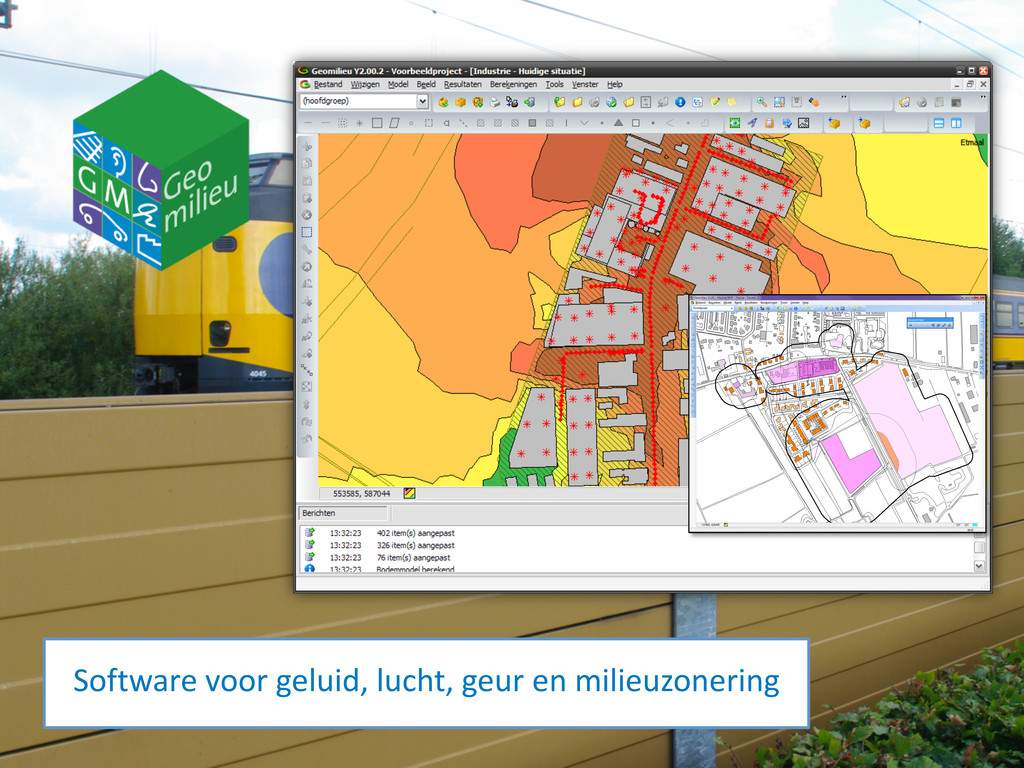Click the color legend icon beside coordinates
Screen dimensions: 1024x768
[409, 494]
